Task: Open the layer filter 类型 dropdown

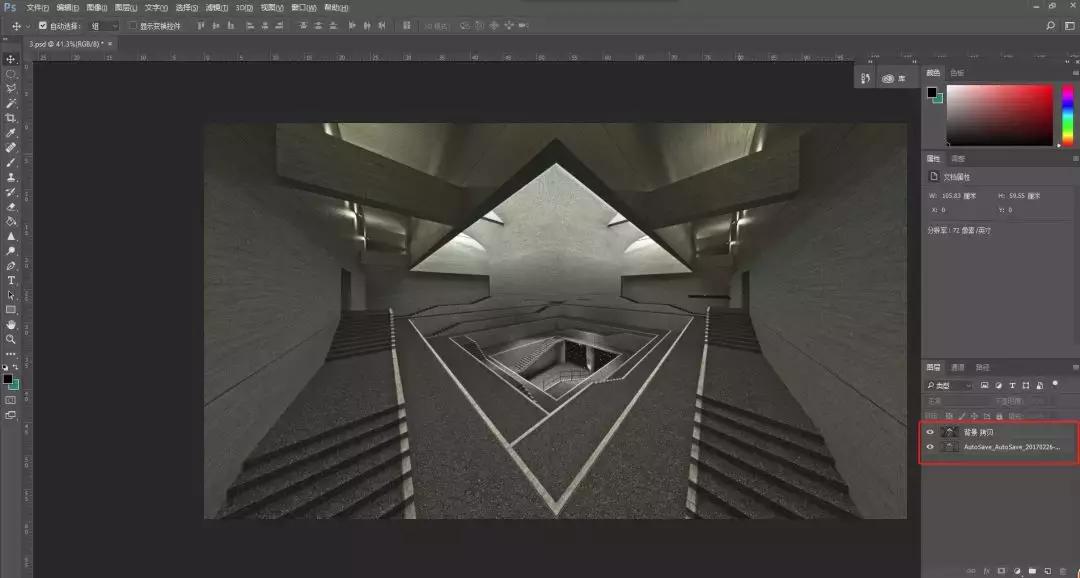Action: pyautogui.click(x=949, y=385)
